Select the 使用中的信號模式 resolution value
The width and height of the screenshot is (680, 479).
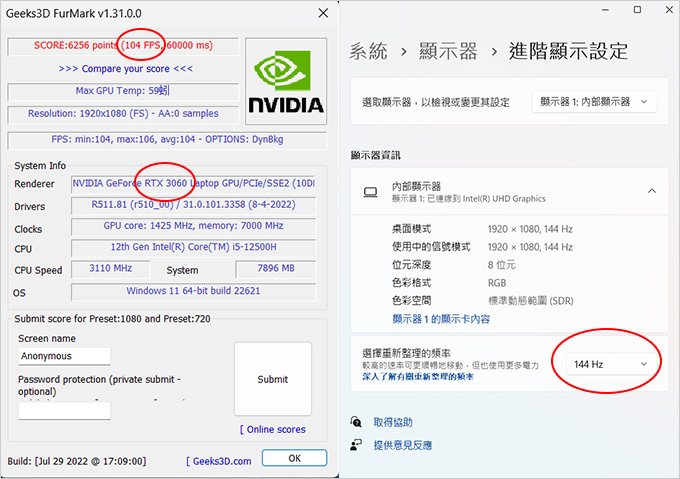(x=530, y=247)
